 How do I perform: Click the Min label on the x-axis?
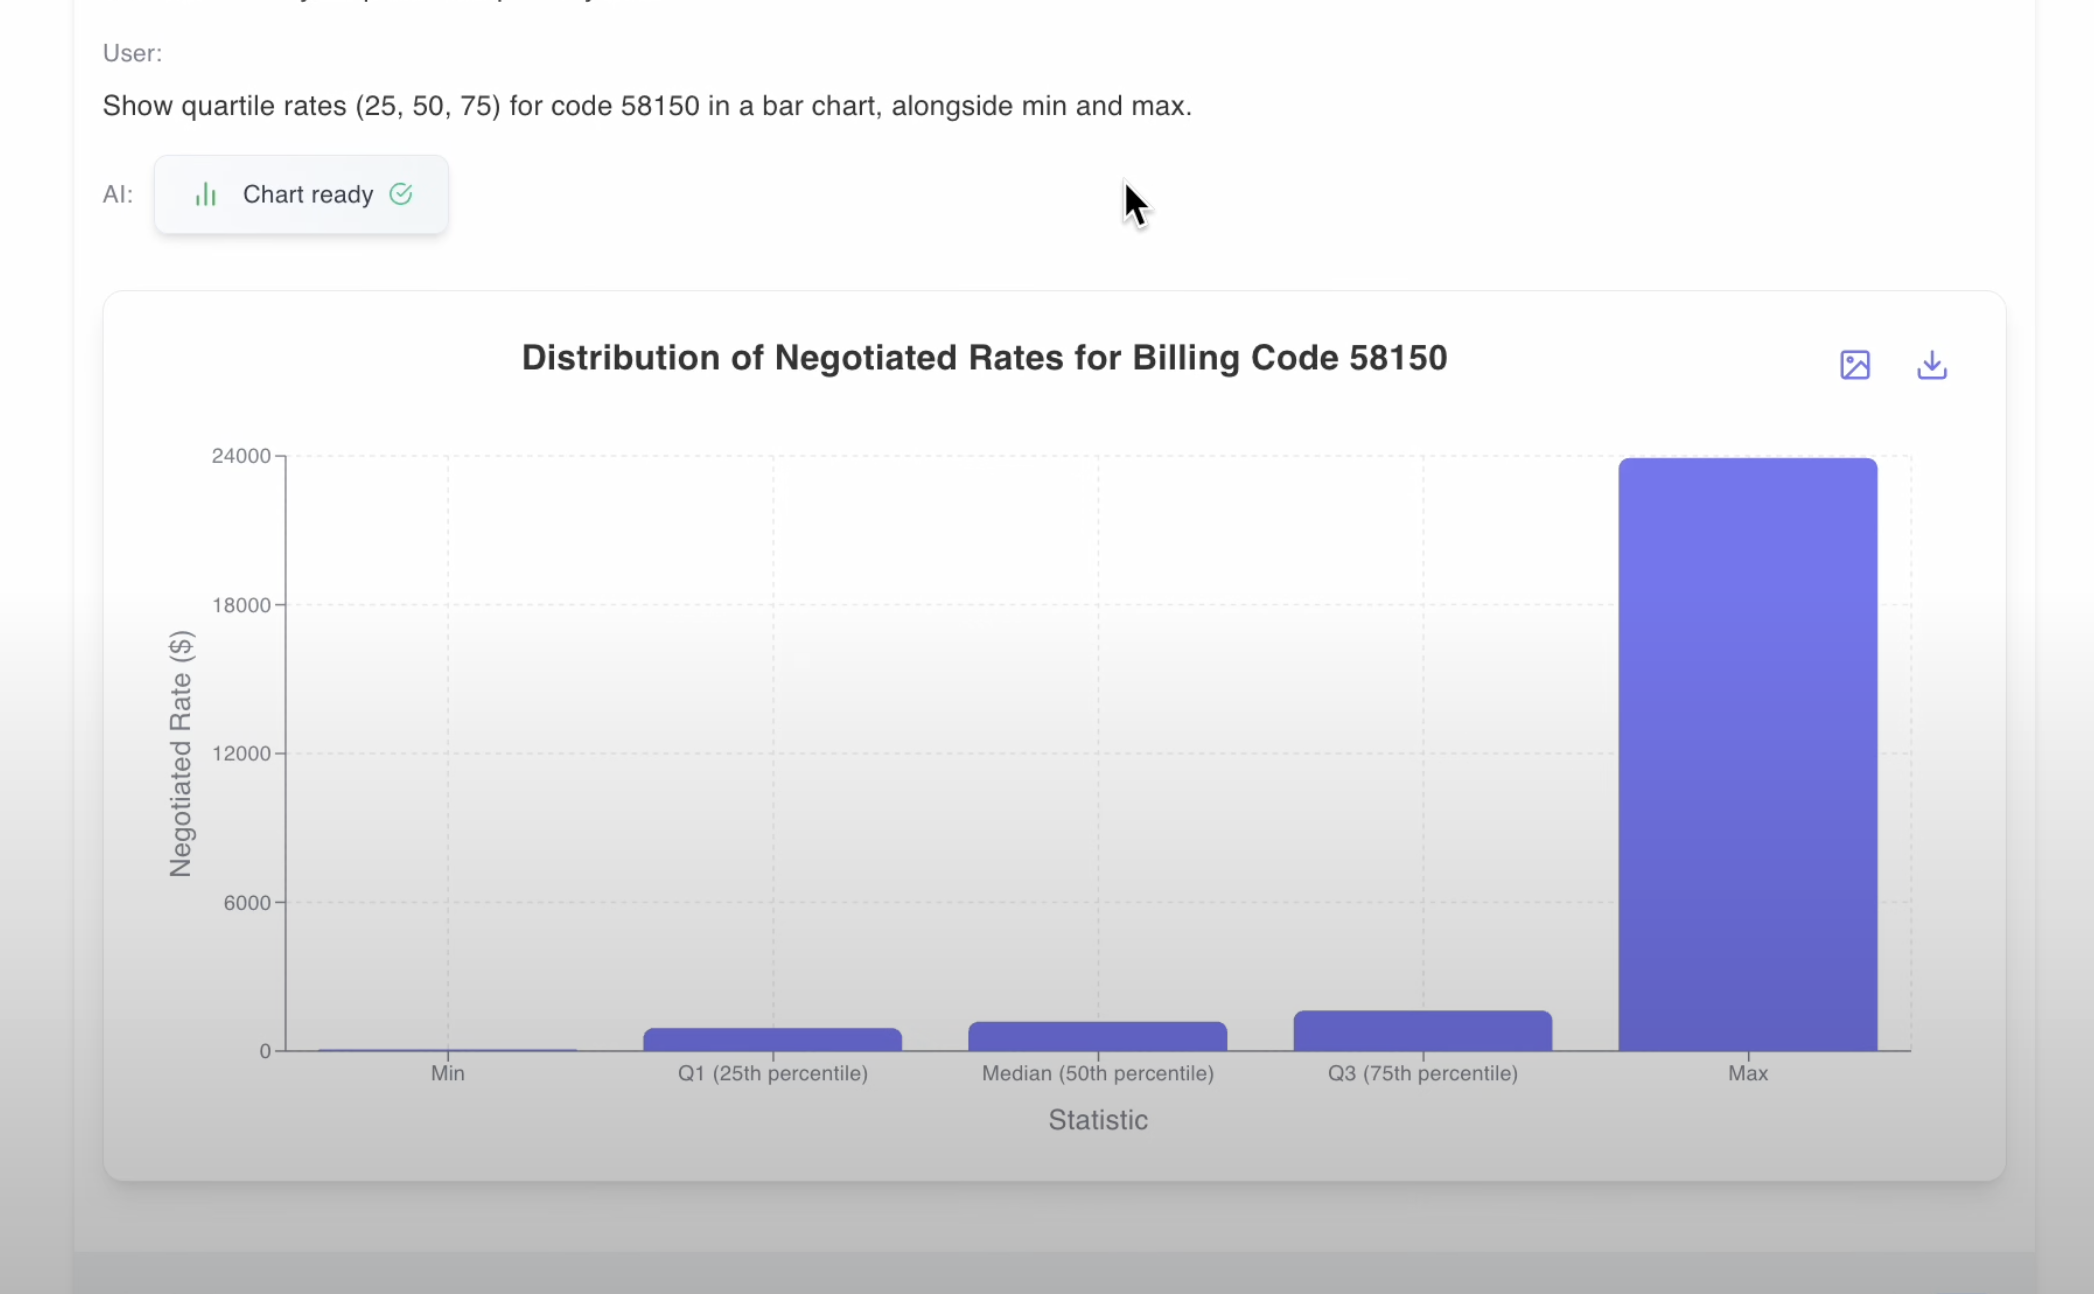click(x=447, y=1073)
